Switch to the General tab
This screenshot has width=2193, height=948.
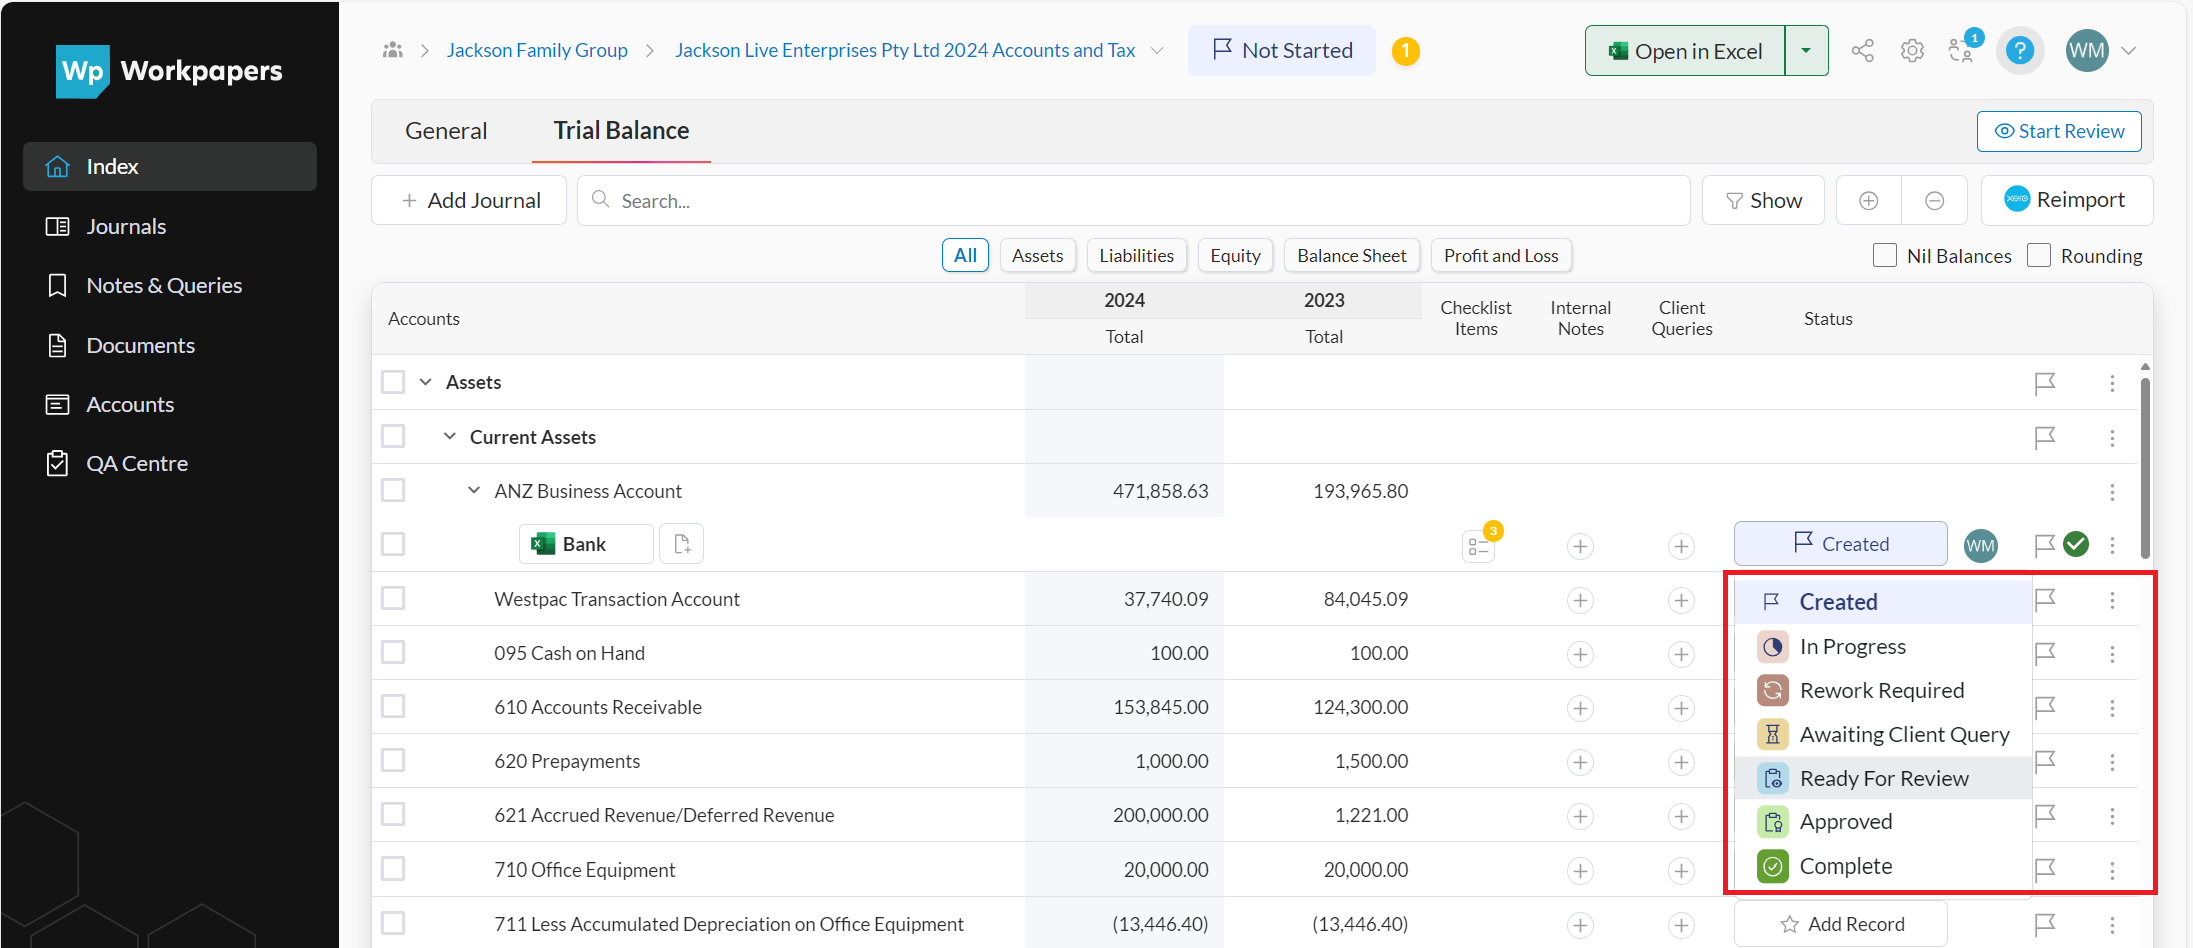pos(446,131)
